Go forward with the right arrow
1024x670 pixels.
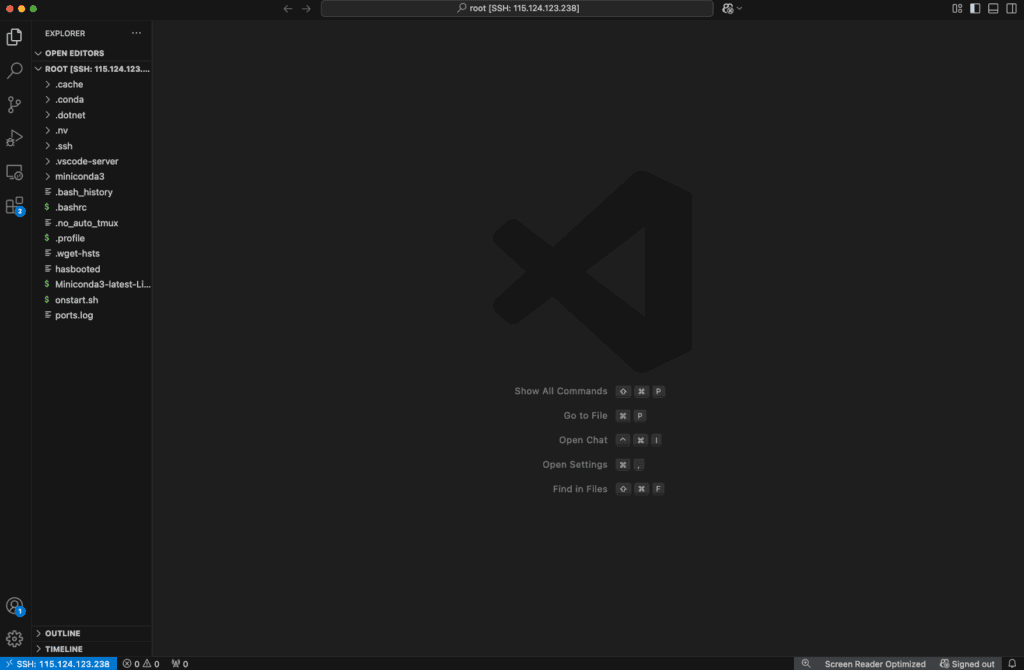tap(306, 8)
